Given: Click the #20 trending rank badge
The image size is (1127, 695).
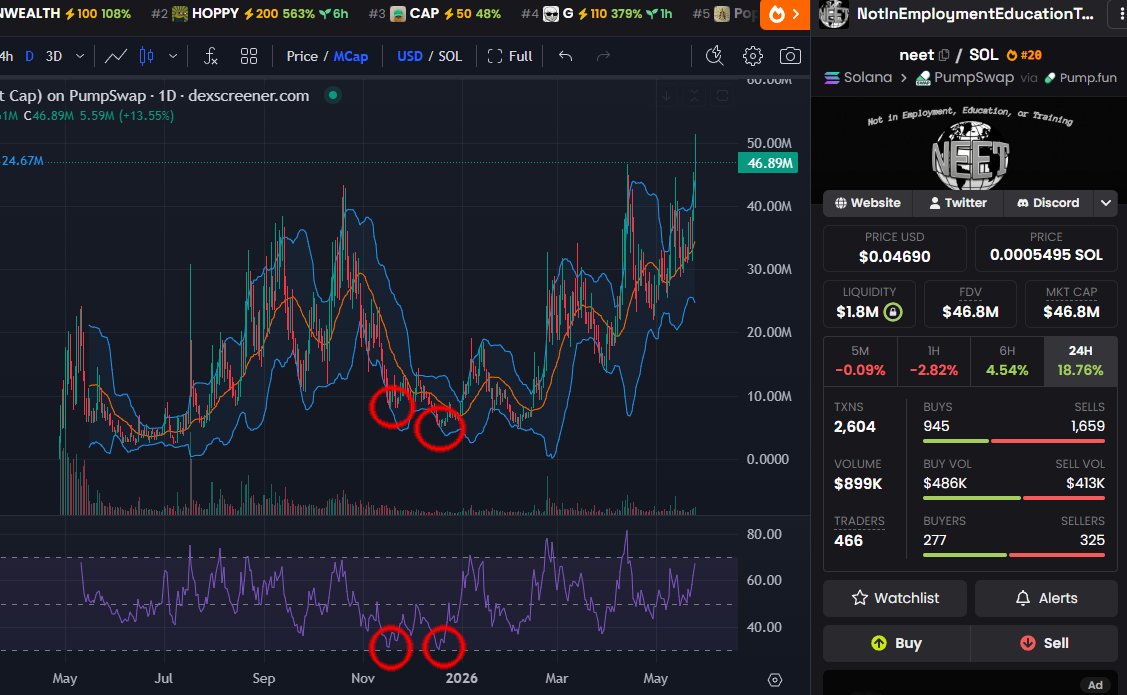Looking at the screenshot, I should click(1024, 55).
